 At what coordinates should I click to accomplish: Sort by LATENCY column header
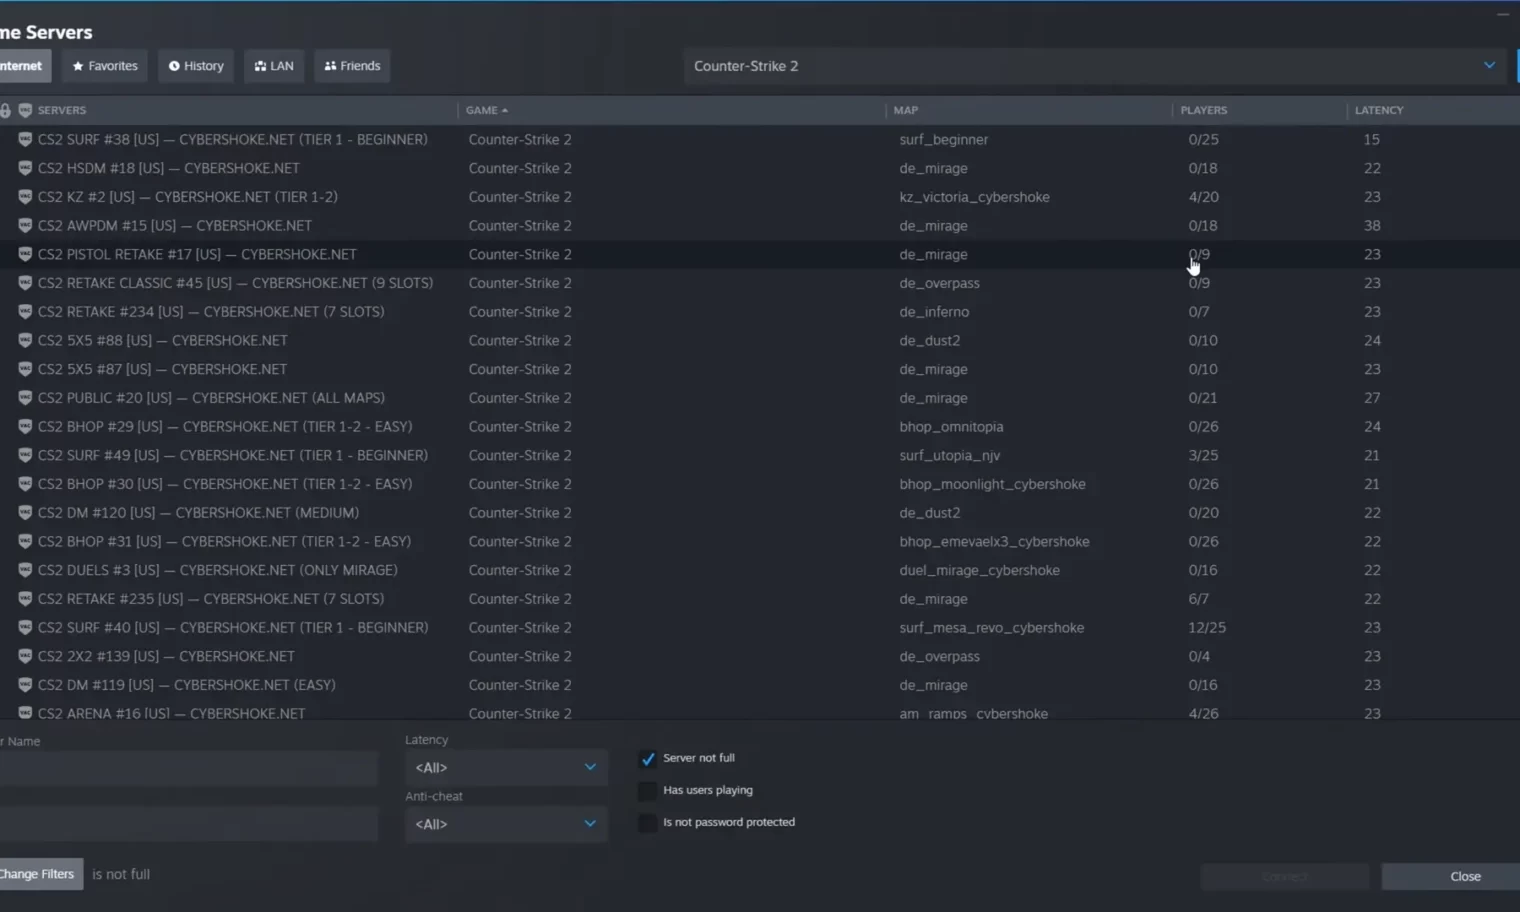pos(1379,110)
